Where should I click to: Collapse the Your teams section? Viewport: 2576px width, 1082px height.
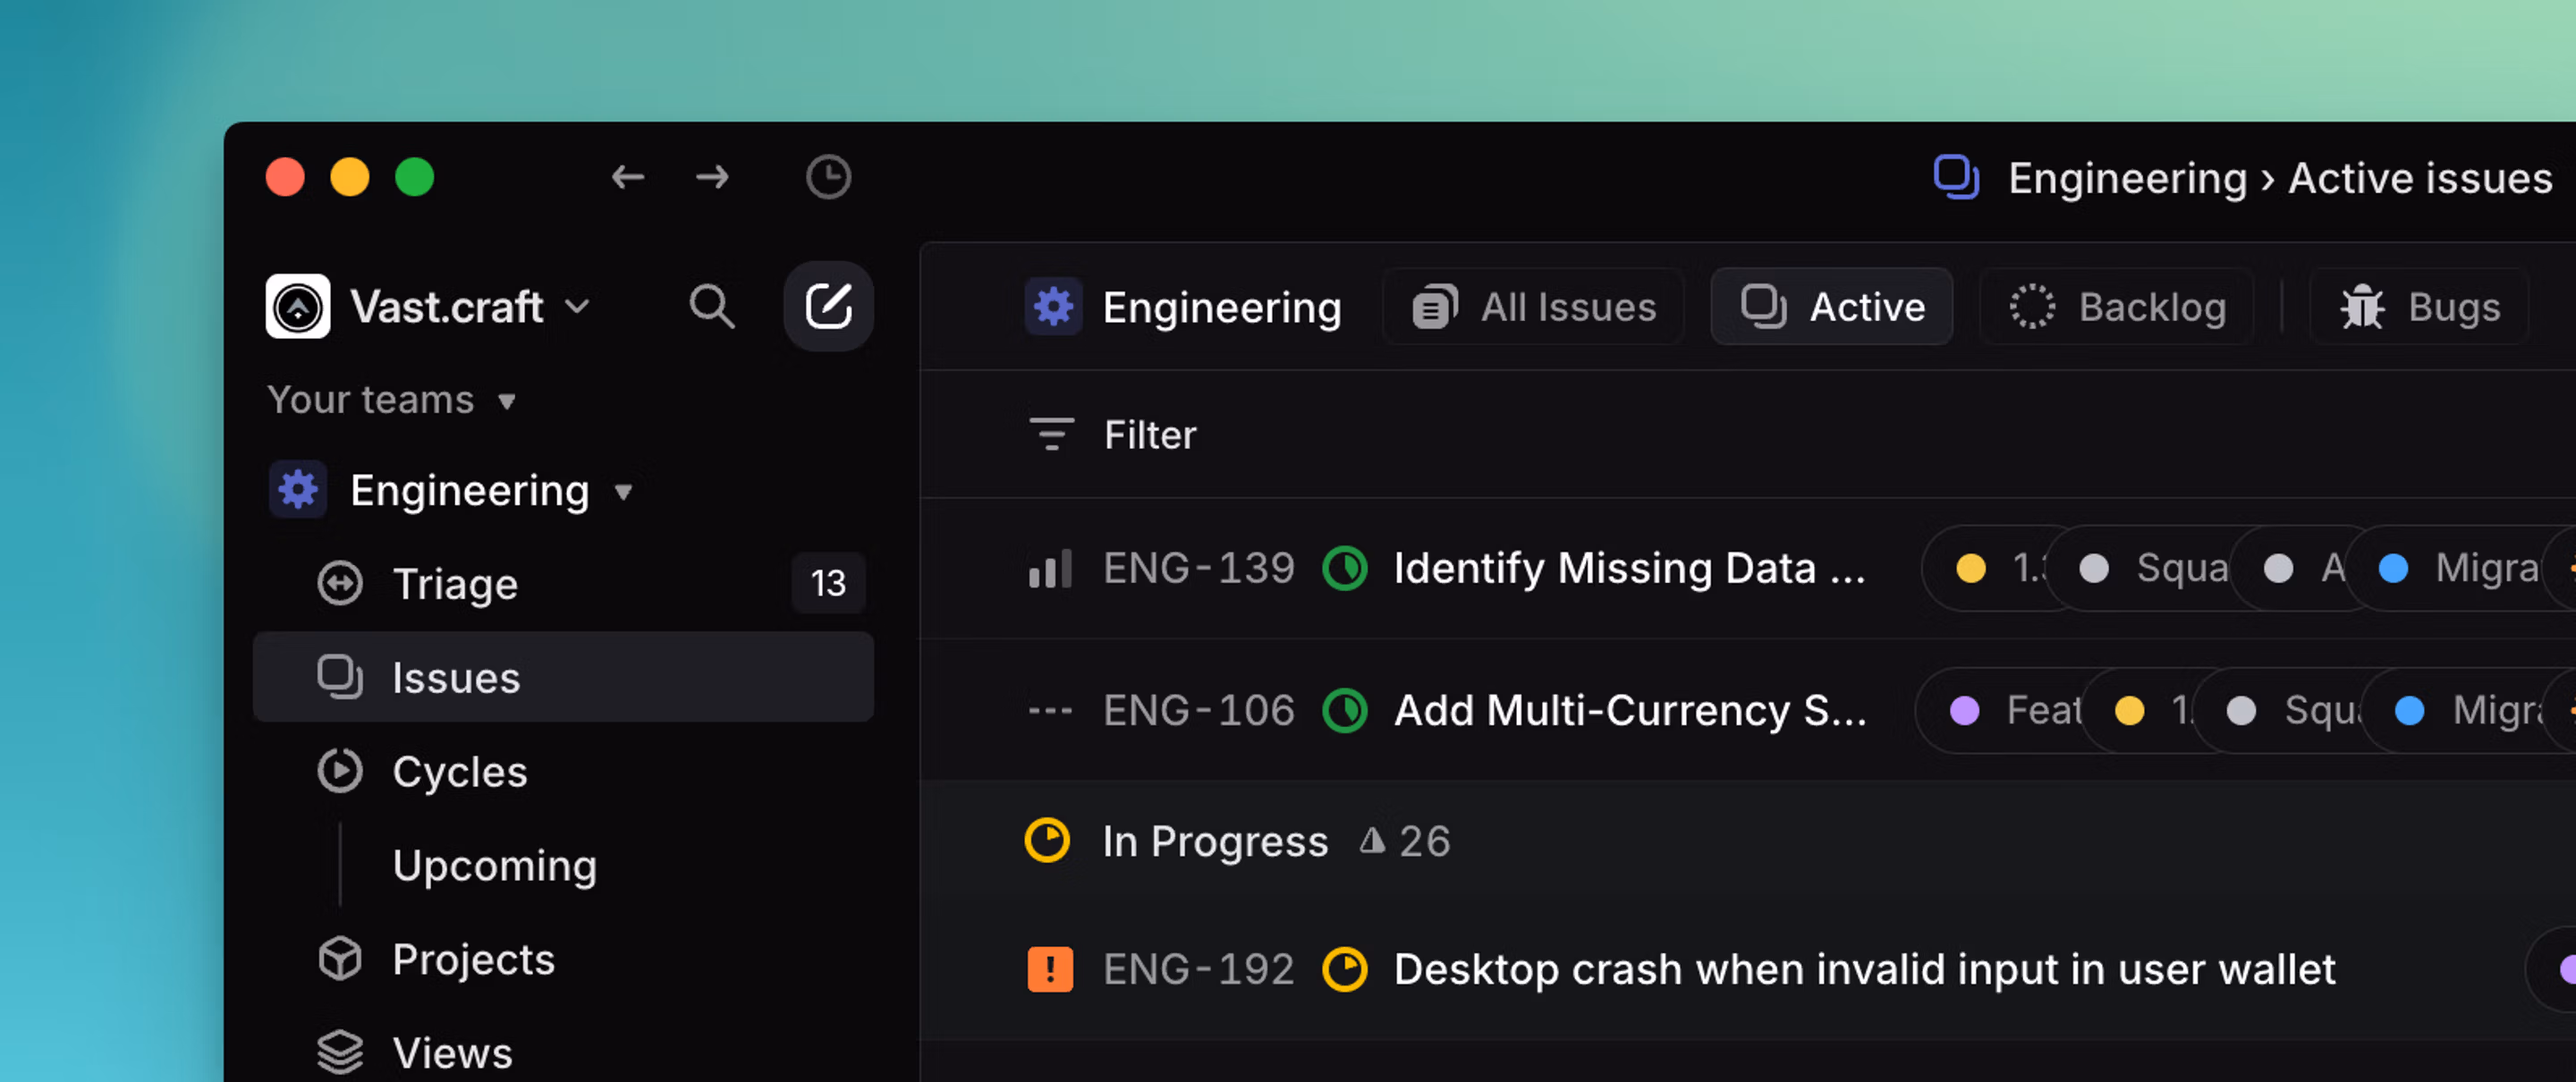[x=392, y=400]
